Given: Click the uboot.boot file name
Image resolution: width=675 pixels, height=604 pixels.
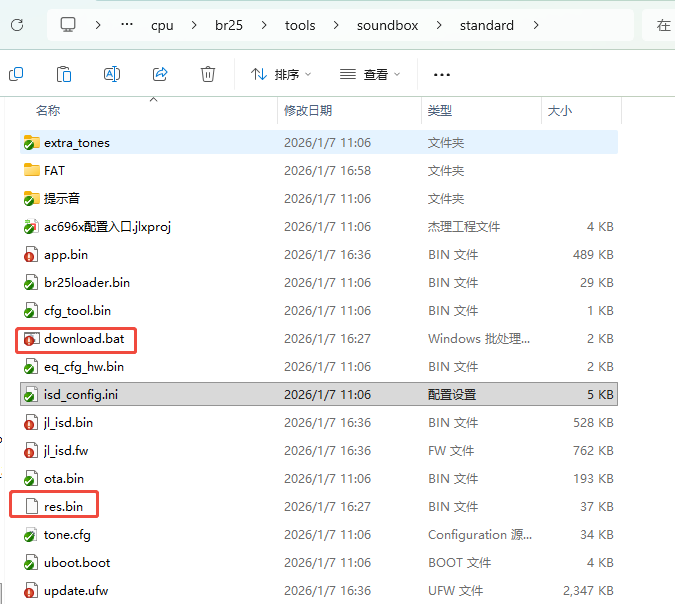Looking at the screenshot, I should (77, 563).
